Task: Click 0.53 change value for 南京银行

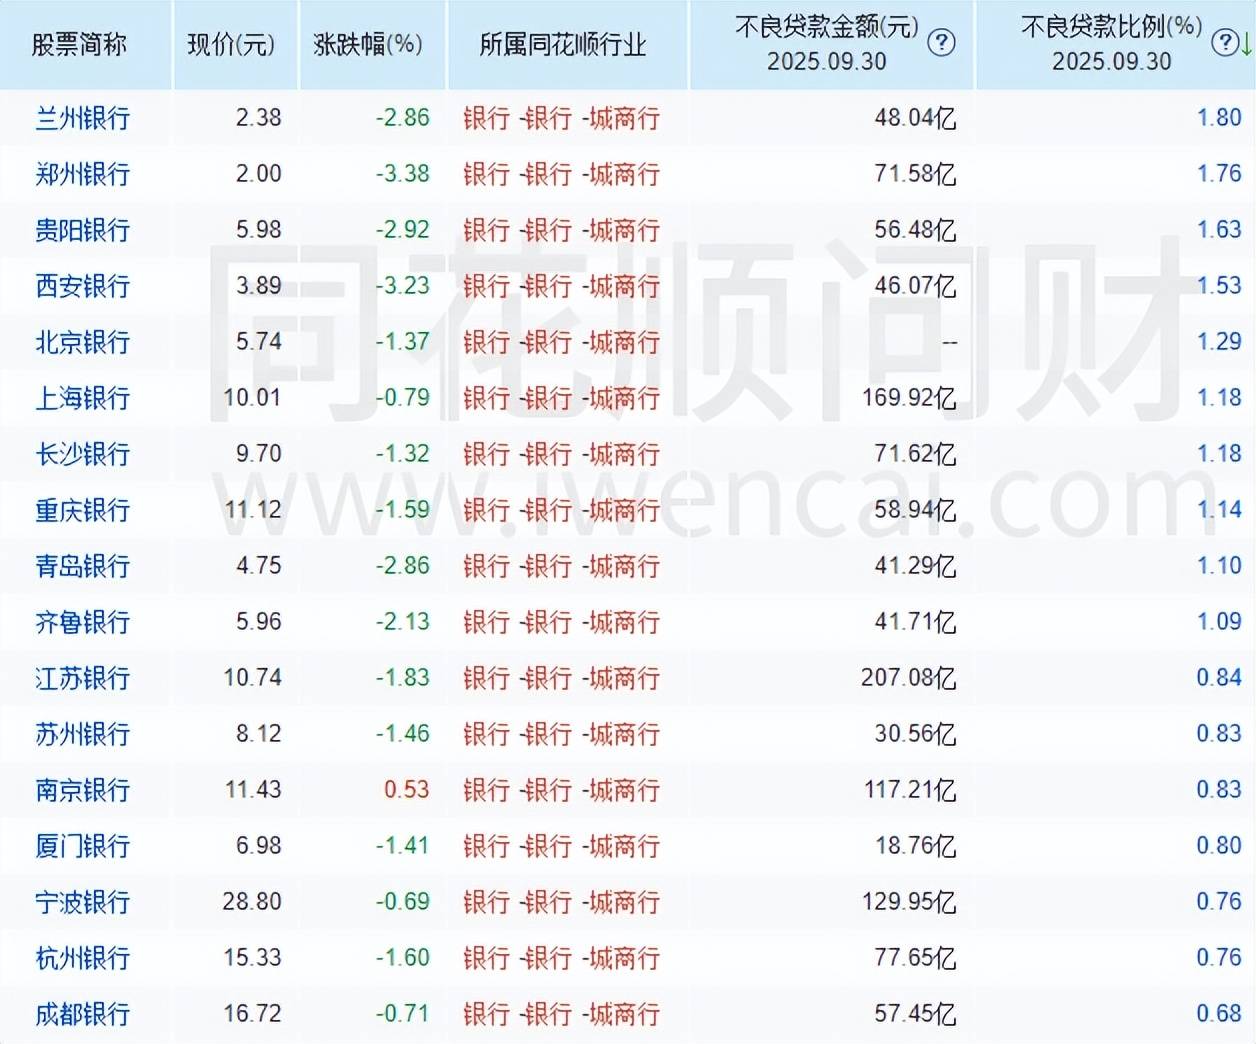Action: tap(406, 790)
